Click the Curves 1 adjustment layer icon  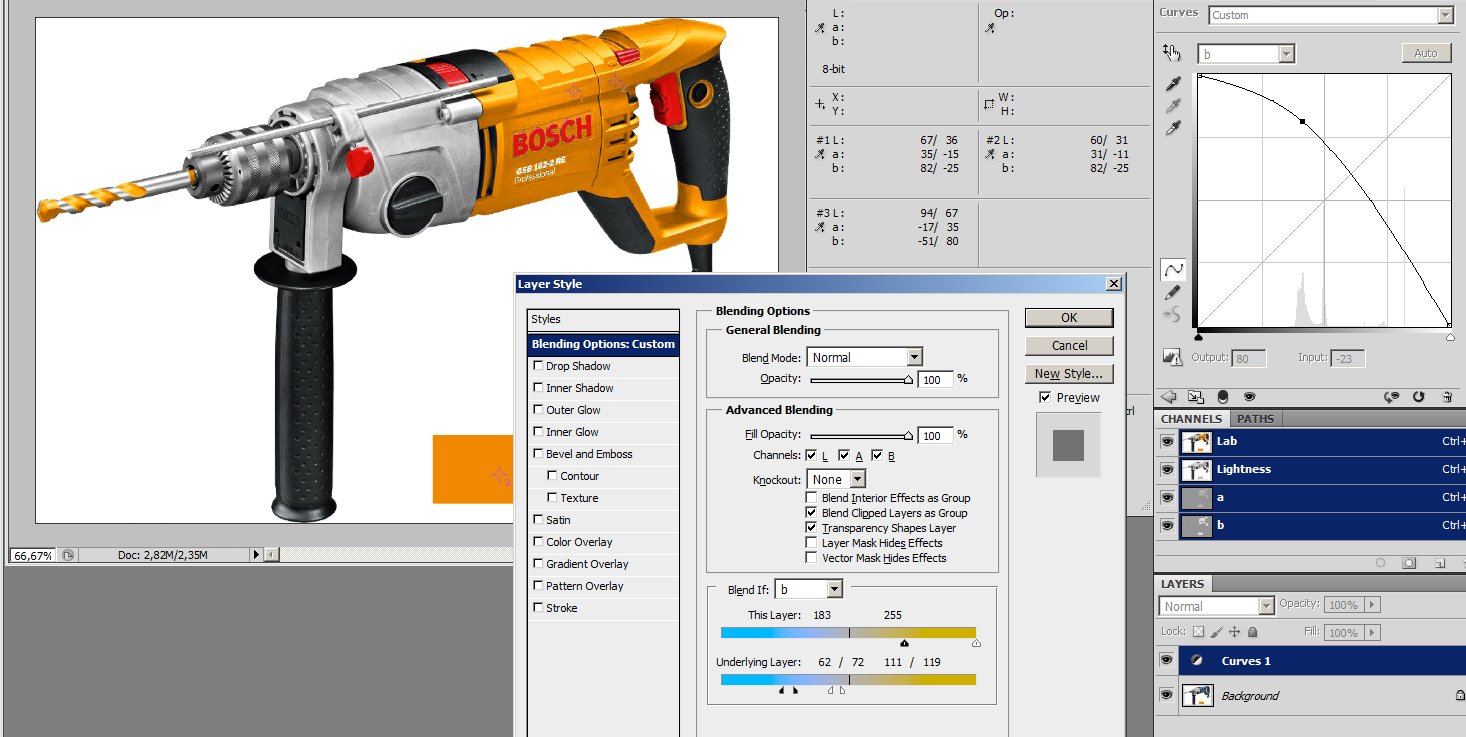1196,661
